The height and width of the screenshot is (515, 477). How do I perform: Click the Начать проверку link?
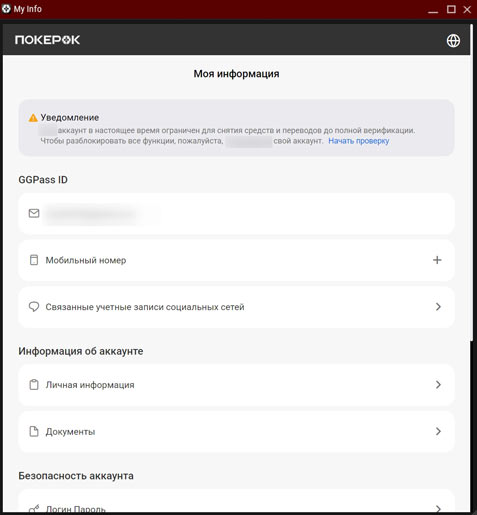tap(359, 141)
